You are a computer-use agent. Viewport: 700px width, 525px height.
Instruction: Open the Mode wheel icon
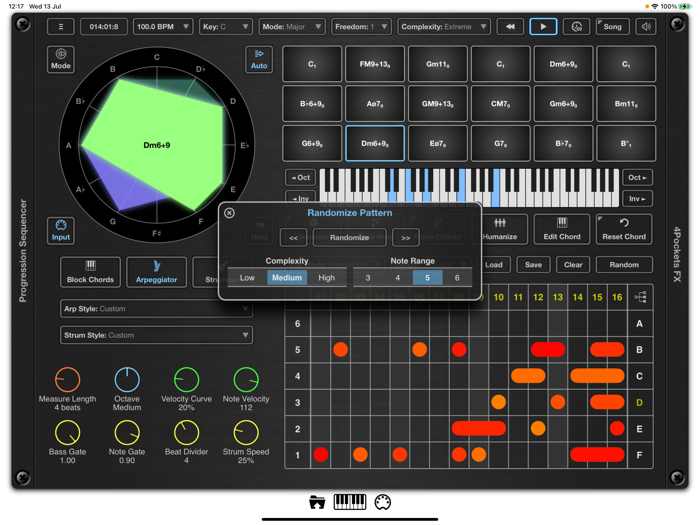61,59
